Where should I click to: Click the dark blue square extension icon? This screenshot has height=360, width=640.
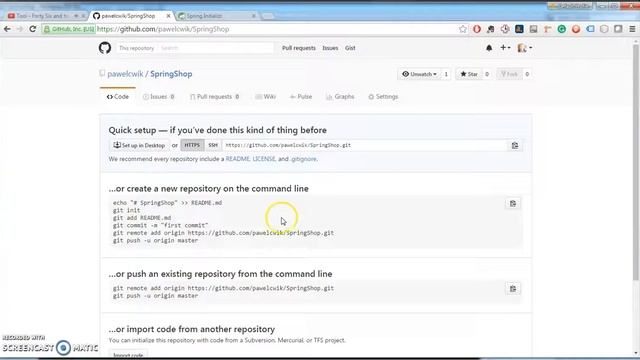coord(519,29)
